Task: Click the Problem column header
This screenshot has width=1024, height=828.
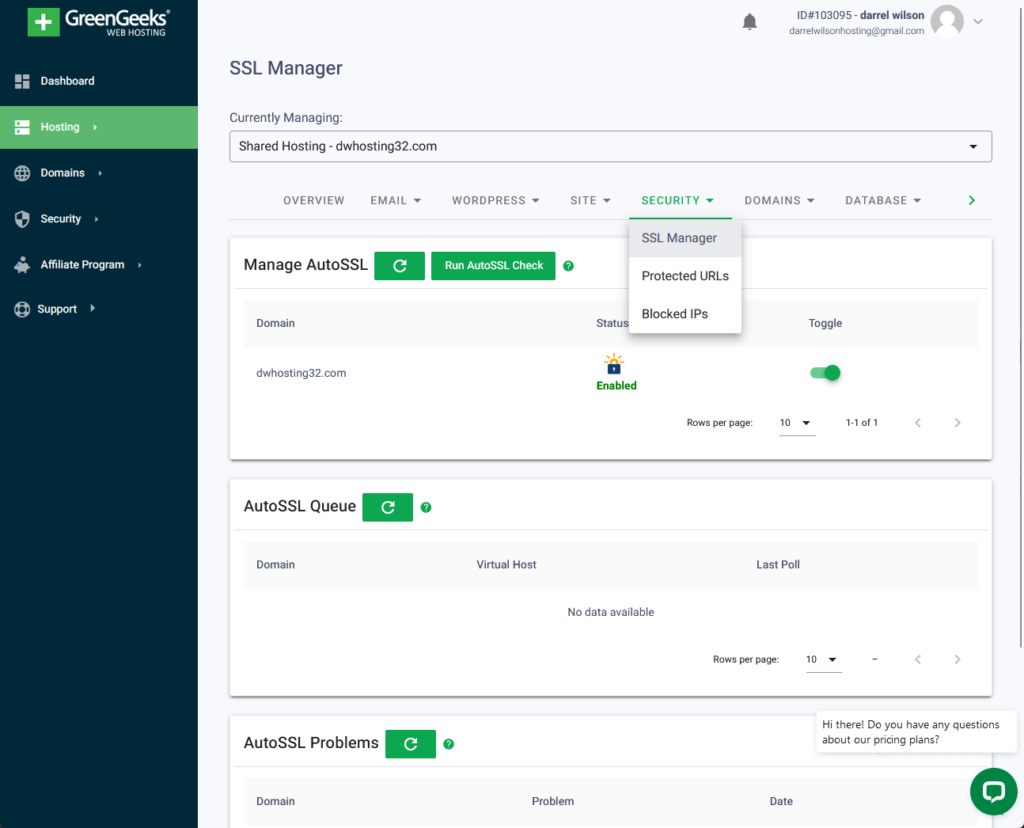Action: coord(552,801)
